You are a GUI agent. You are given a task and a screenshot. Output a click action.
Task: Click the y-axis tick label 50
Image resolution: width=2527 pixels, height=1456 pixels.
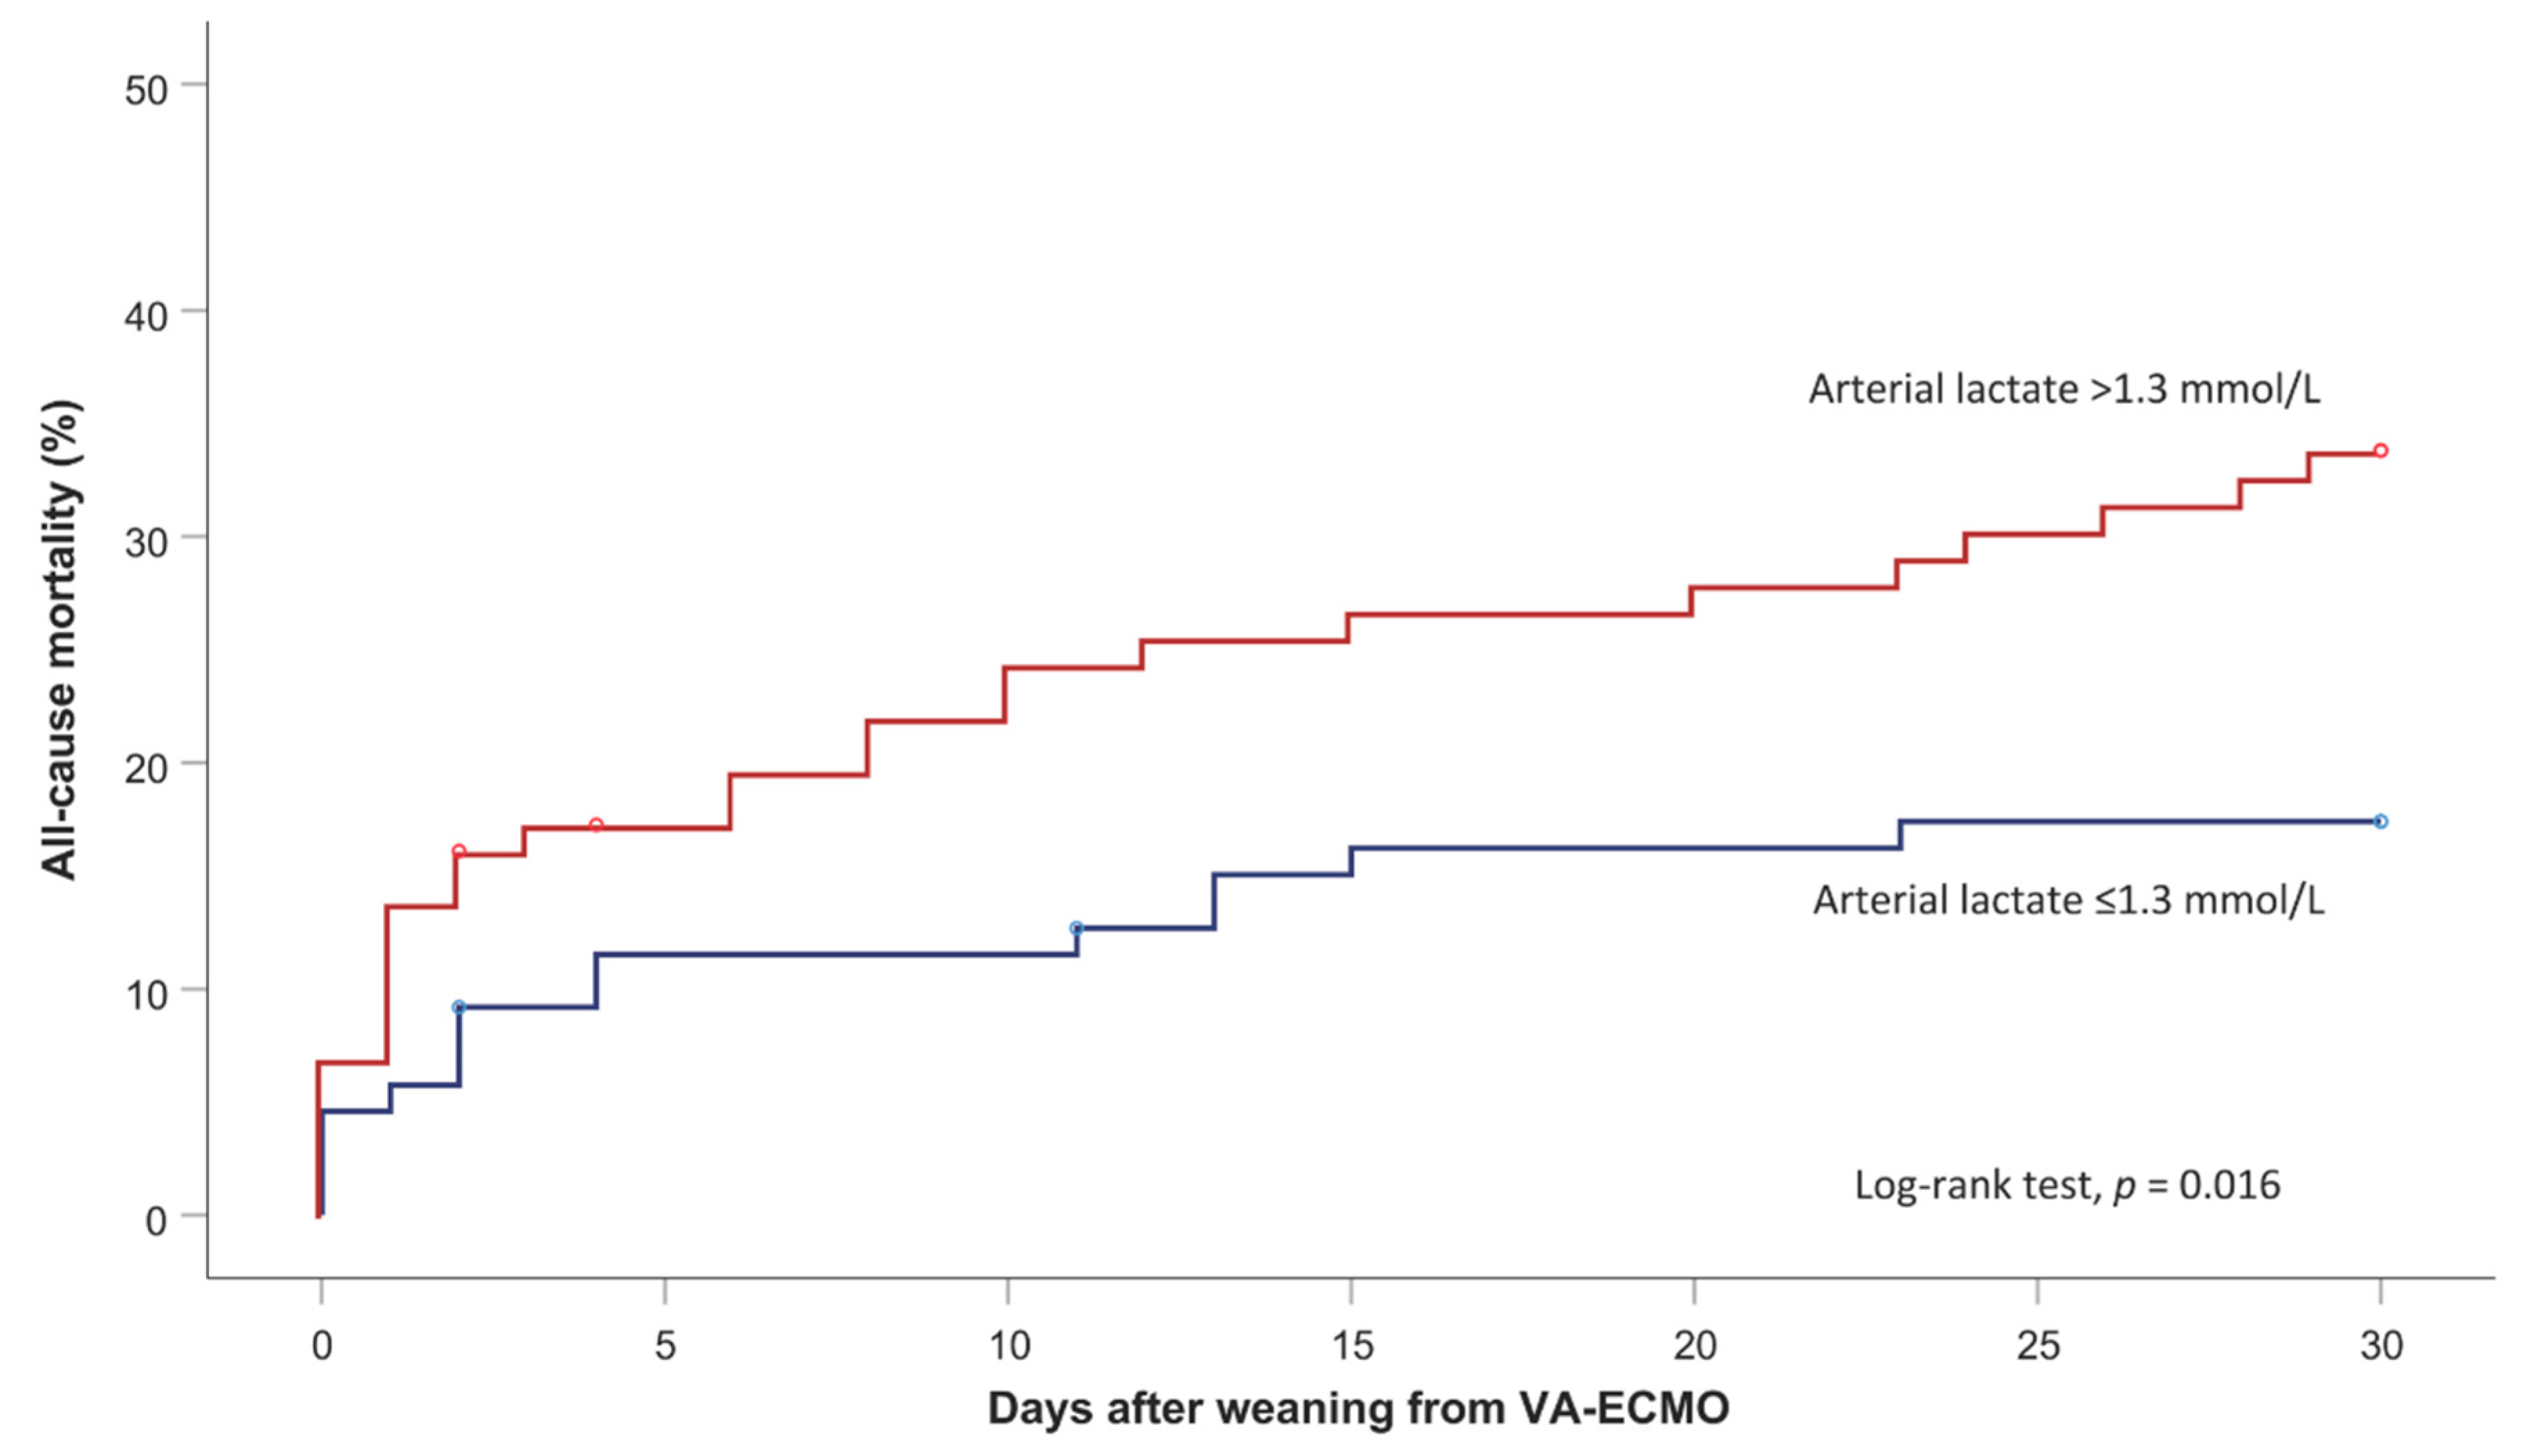(146, 90)
